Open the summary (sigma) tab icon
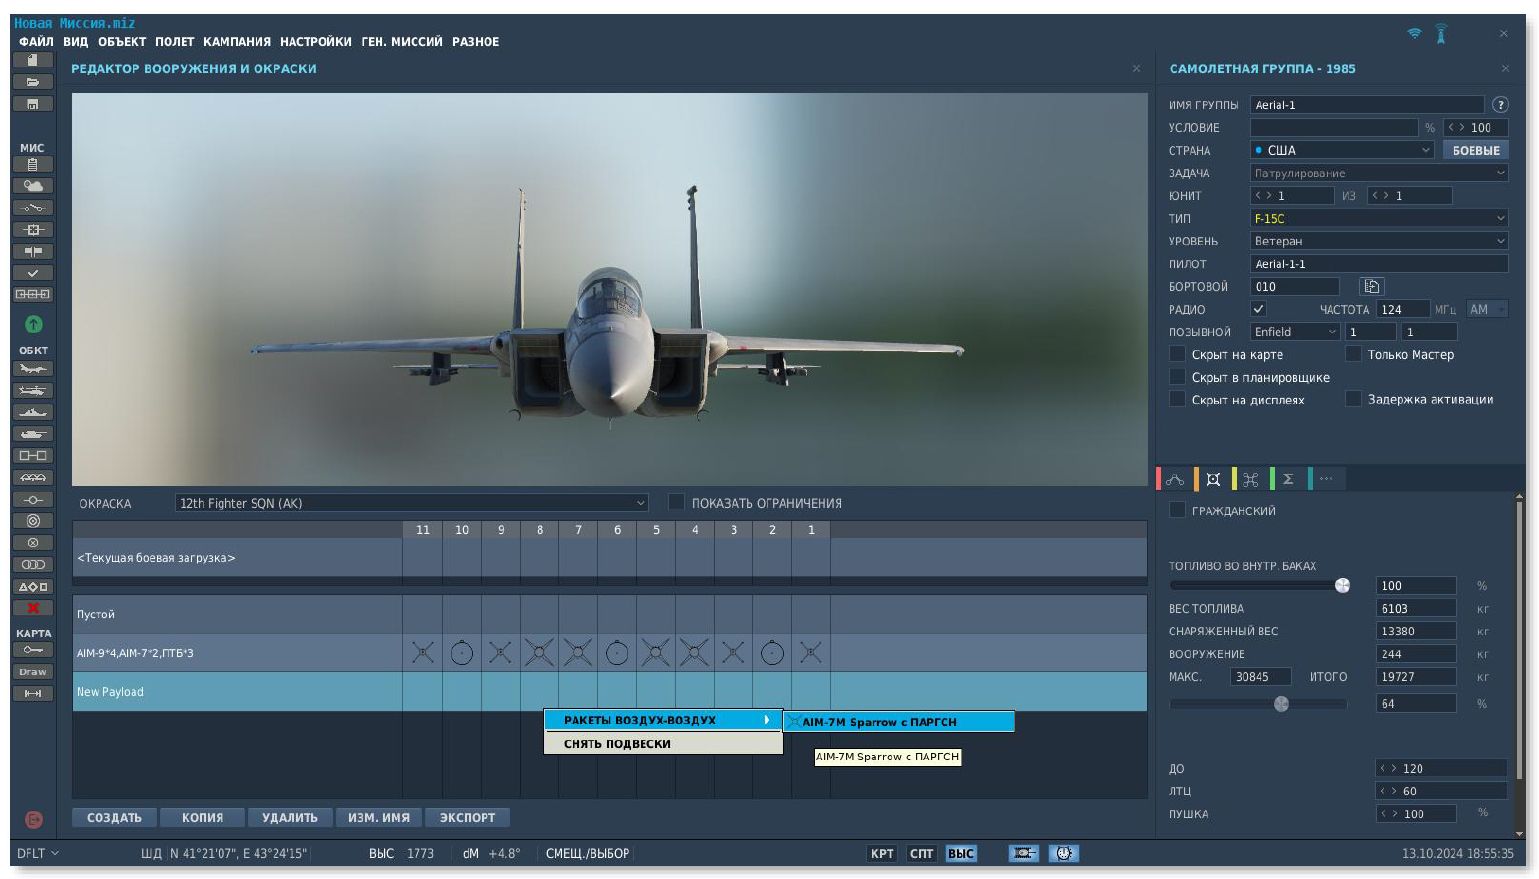 (x=1288, y=480)
